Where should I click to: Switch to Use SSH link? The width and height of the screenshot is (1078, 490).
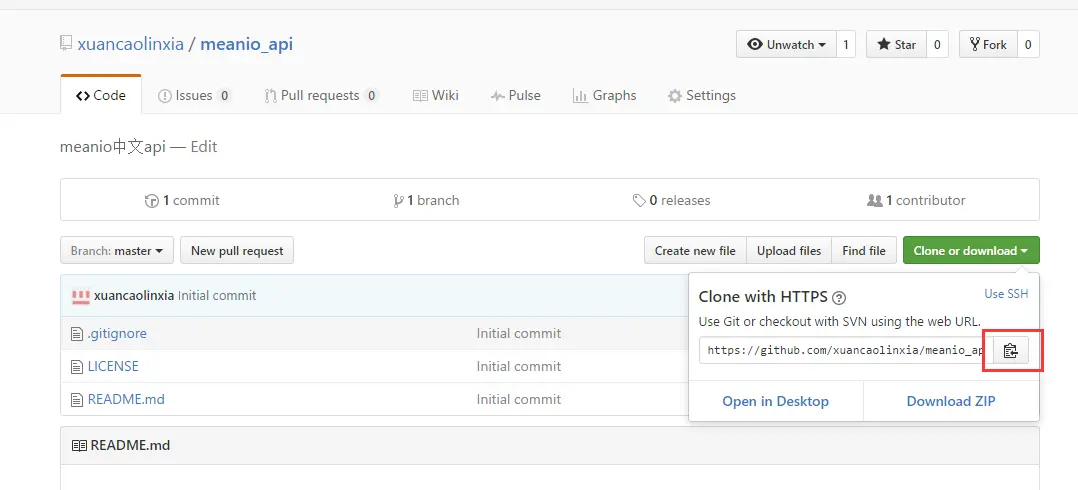1006,293
